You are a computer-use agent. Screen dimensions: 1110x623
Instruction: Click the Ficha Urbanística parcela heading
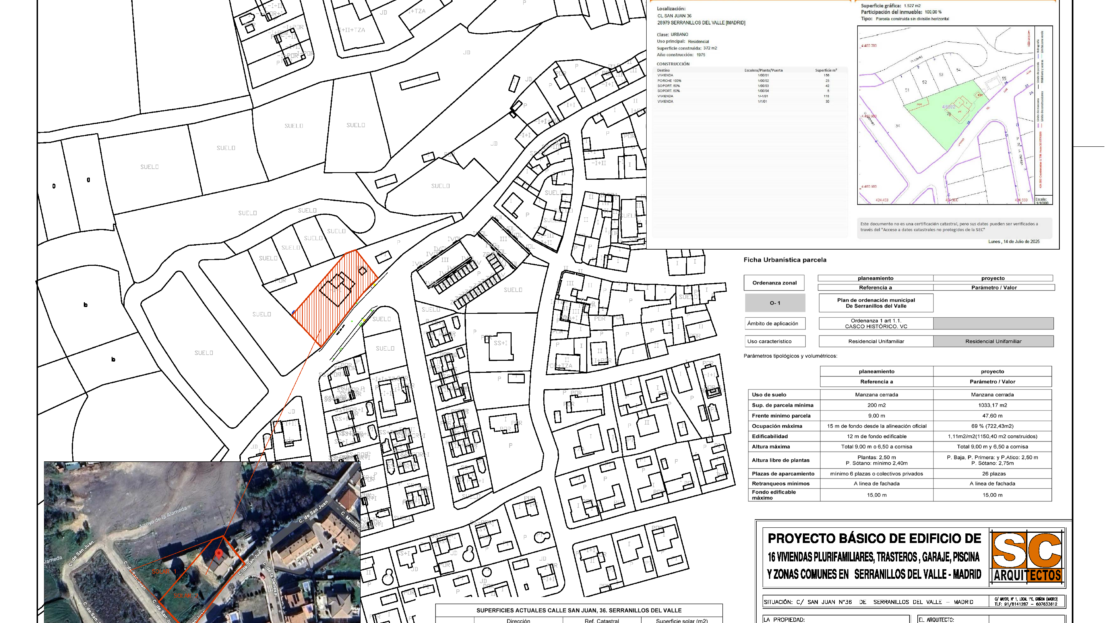[784, 260]
